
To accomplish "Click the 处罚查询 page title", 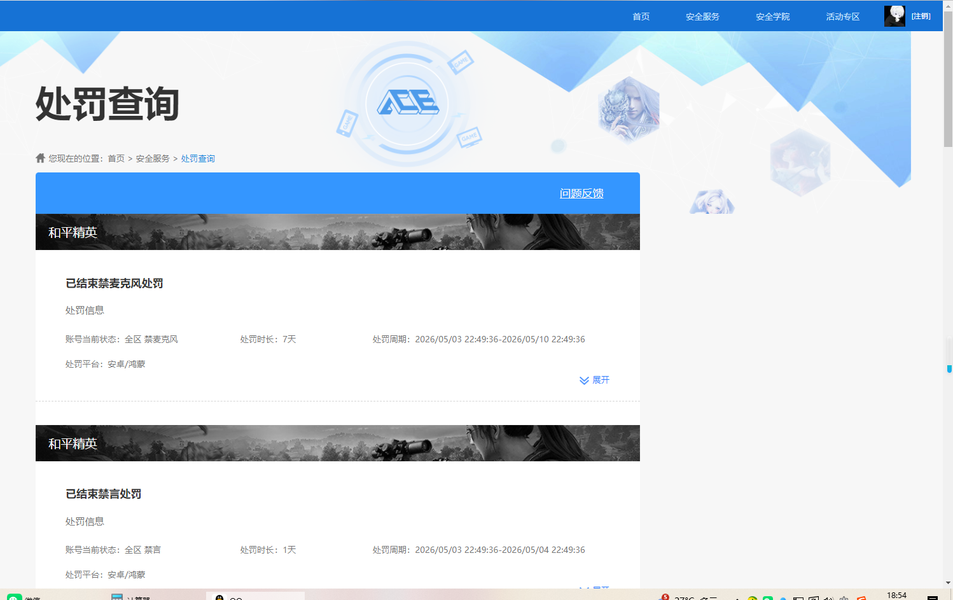I will pos(107,103).
